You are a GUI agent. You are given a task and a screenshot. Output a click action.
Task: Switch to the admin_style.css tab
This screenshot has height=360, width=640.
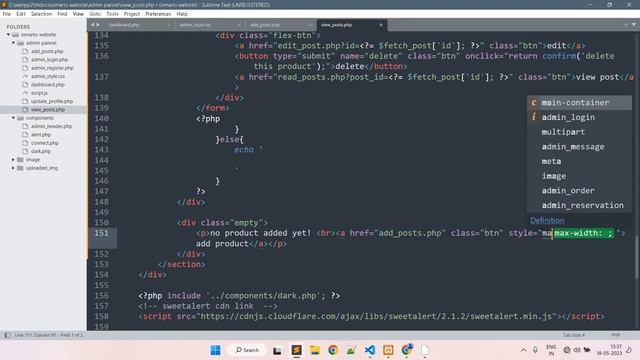(x=195, y=25)
